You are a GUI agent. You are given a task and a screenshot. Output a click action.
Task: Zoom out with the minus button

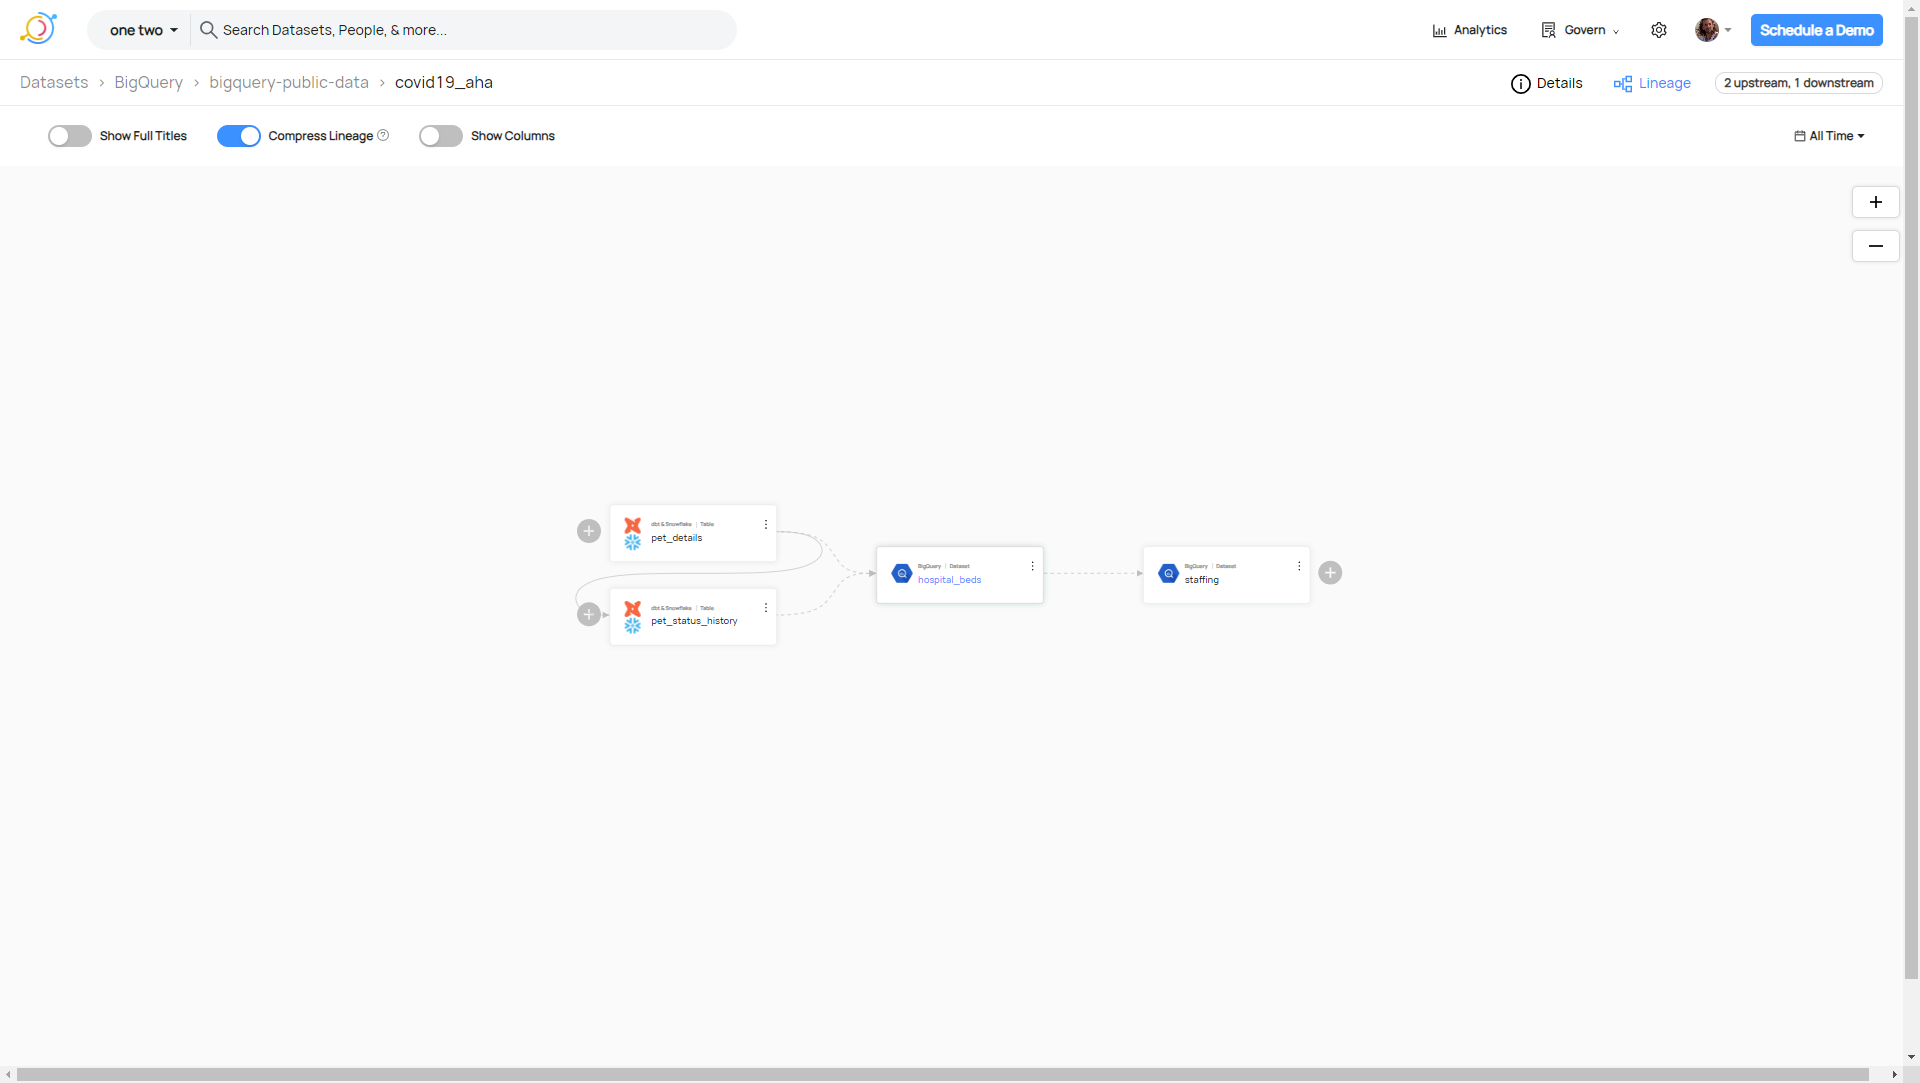[1876, 246]
